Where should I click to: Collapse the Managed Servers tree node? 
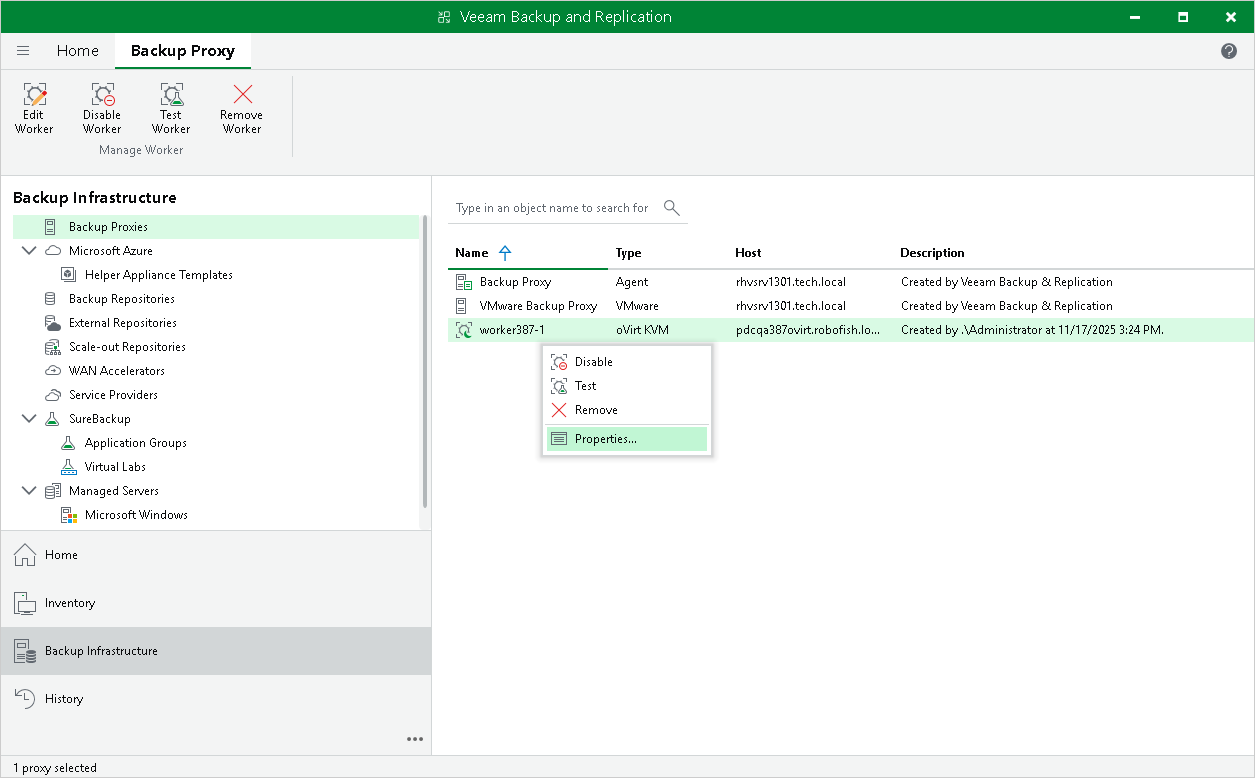[28, 491]
